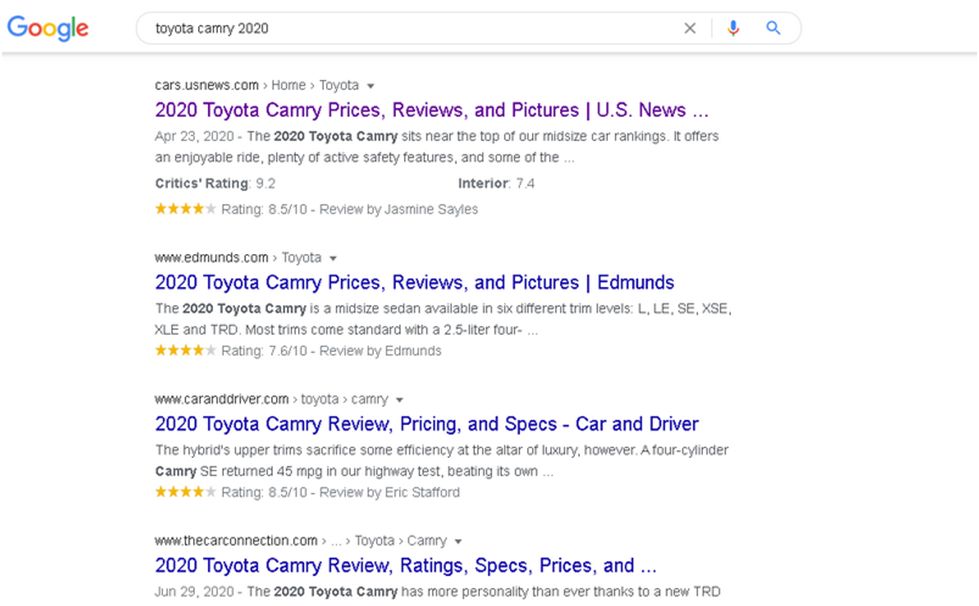The height and width of the screenshot is (606, 979).
Task: Expand dropdown arrow next to www.edmunds.com breadcrumb
Action: pyautogui.click(x=333, y=258)
